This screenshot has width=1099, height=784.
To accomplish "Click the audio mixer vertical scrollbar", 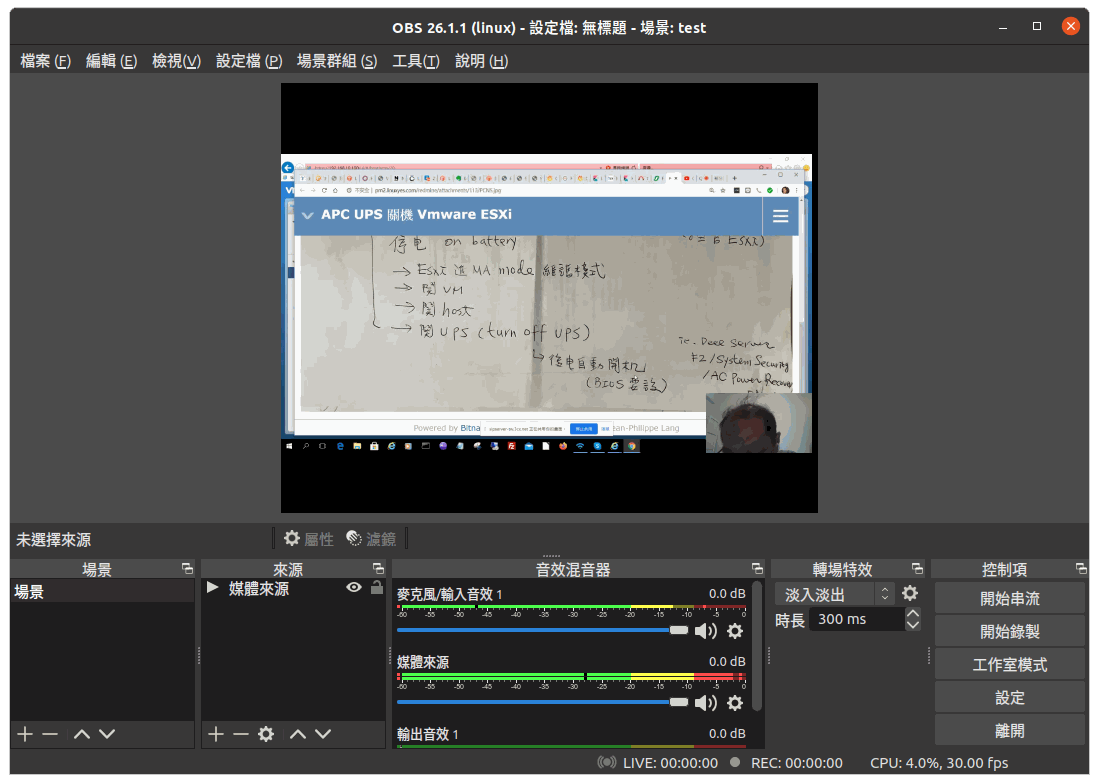I will 756,646.
